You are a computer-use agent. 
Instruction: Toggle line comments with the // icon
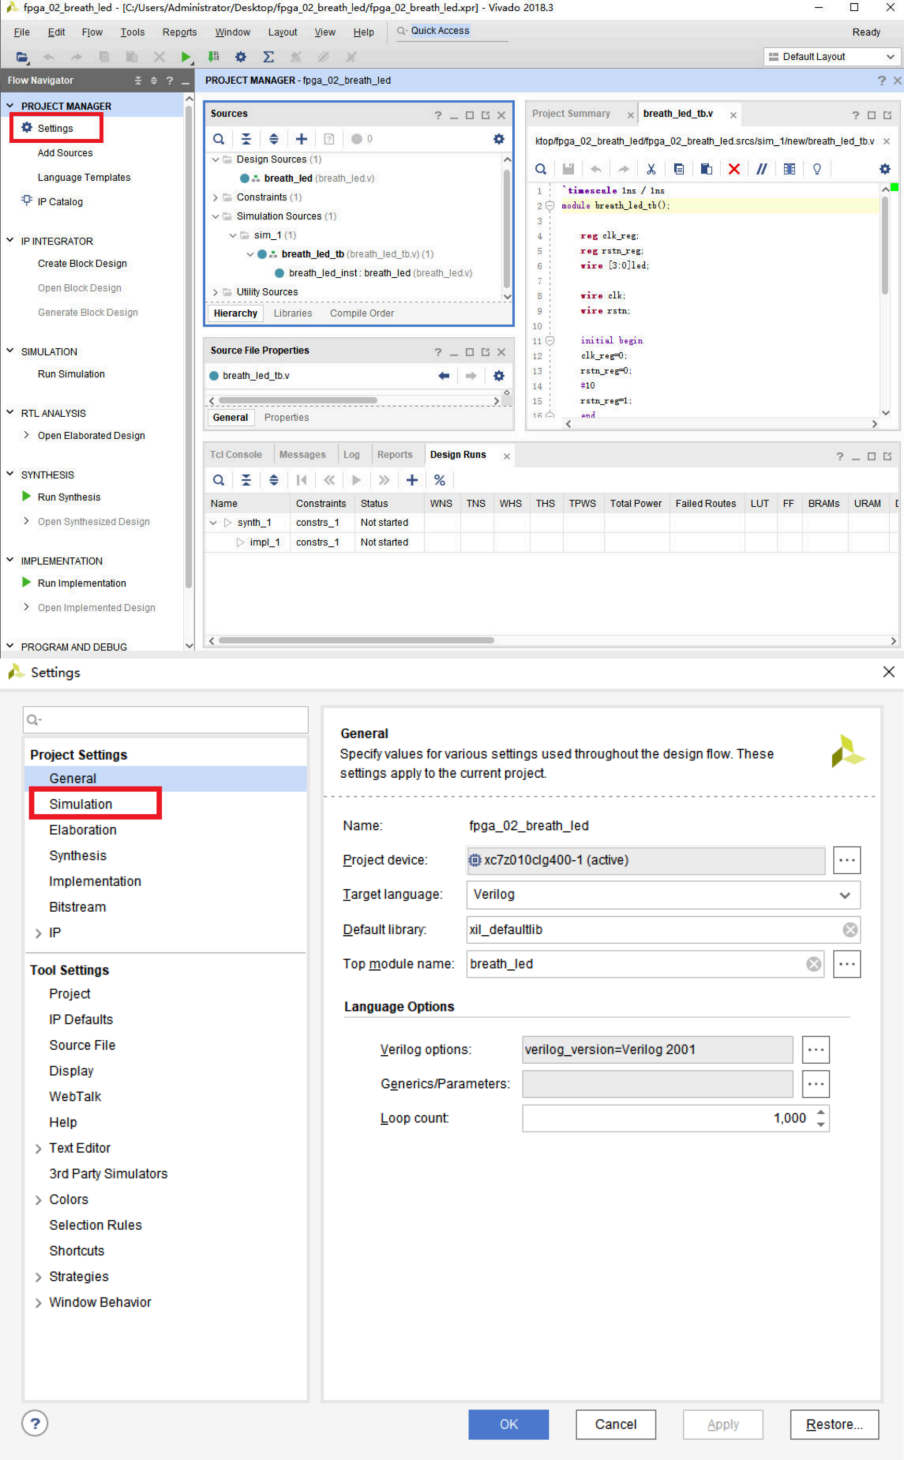pyautogui.click(x=761, y=169)
